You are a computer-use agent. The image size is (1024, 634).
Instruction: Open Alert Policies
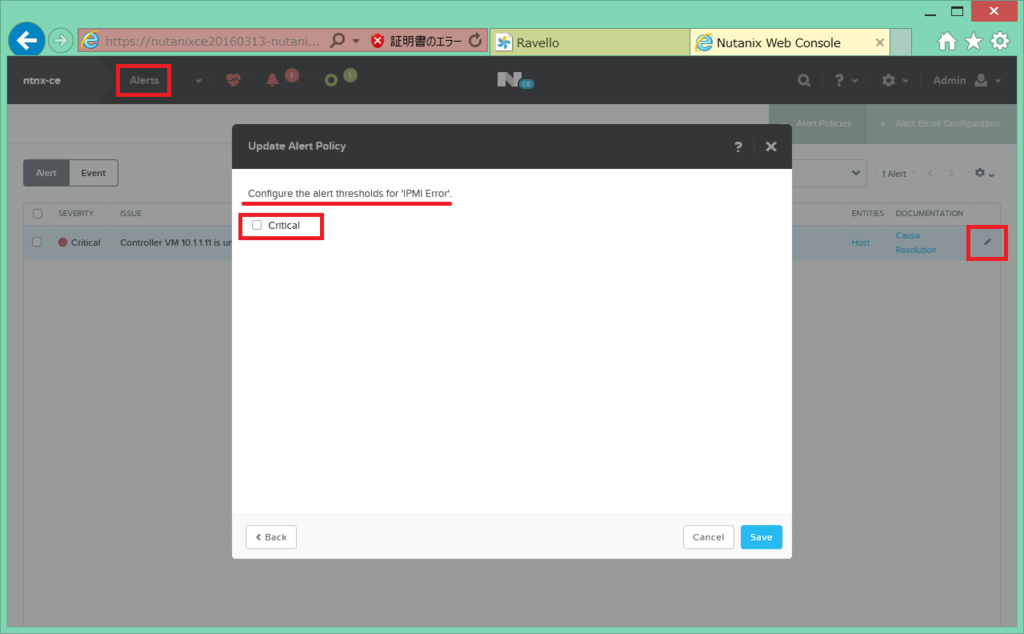pos(818,123)
